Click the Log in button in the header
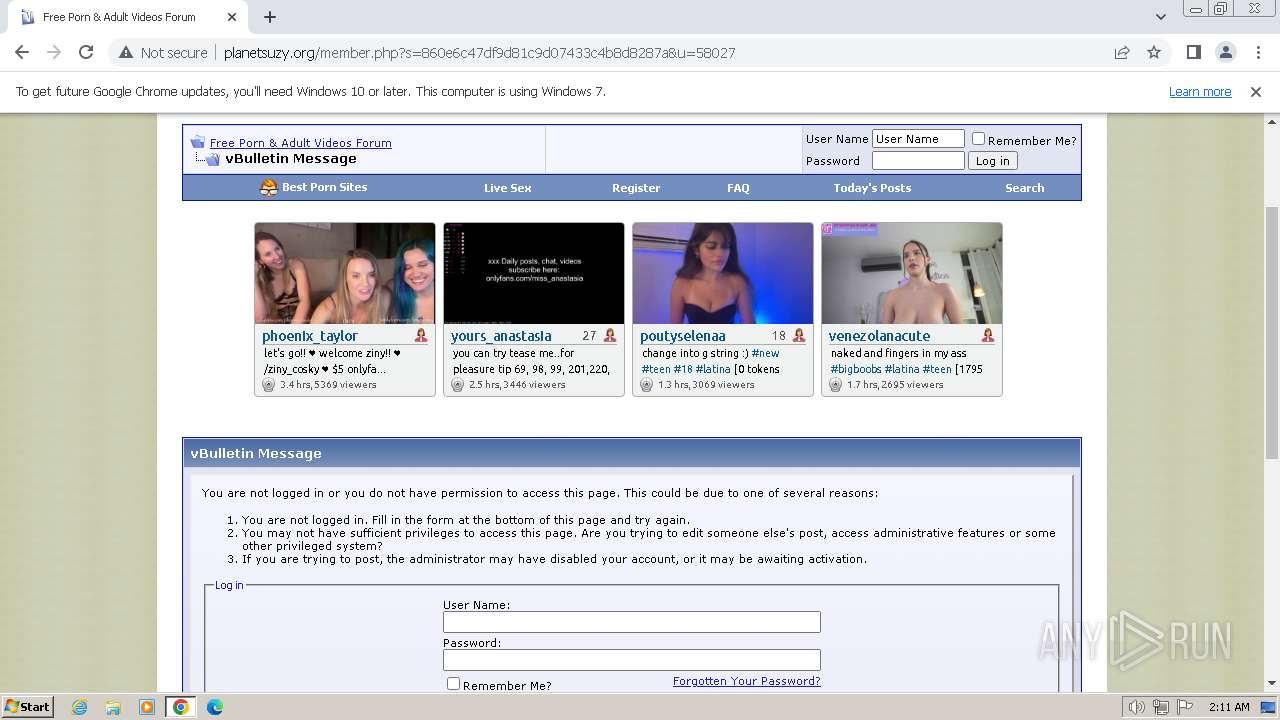Screen dimensions: 1280x720 (992, 161)
